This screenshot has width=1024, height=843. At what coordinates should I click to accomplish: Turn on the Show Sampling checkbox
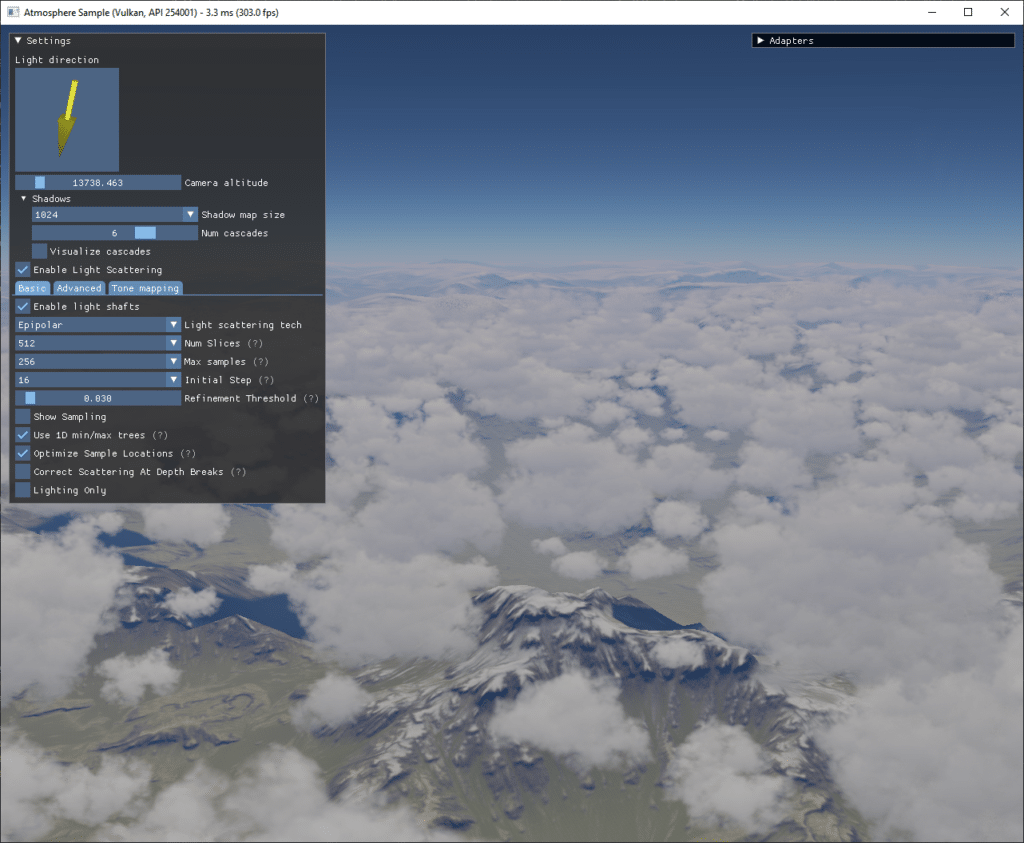point(23,417)
